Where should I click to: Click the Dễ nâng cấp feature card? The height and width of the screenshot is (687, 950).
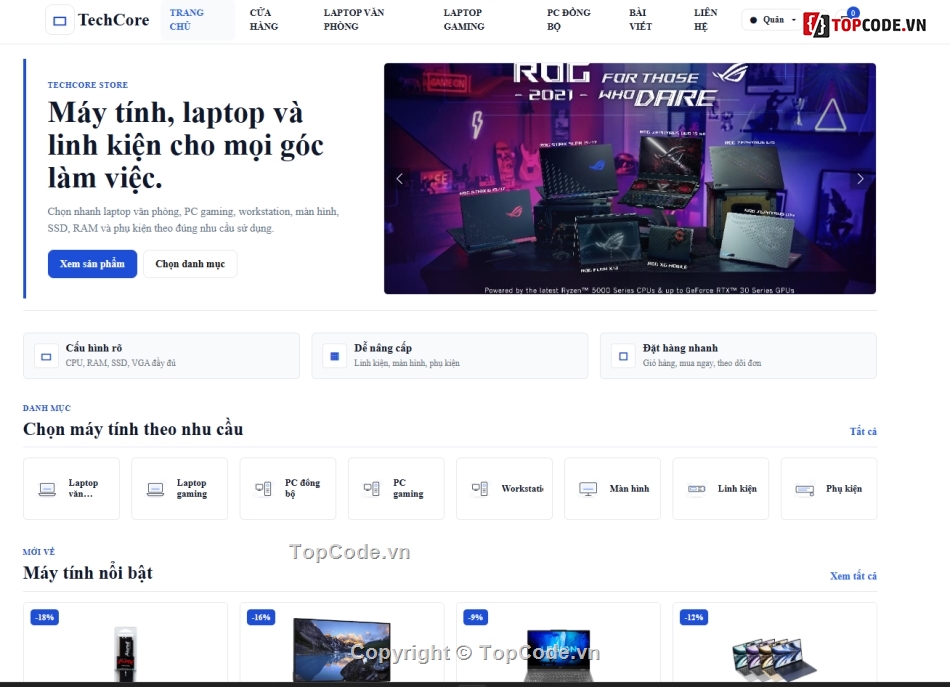[x=450, y=356]
